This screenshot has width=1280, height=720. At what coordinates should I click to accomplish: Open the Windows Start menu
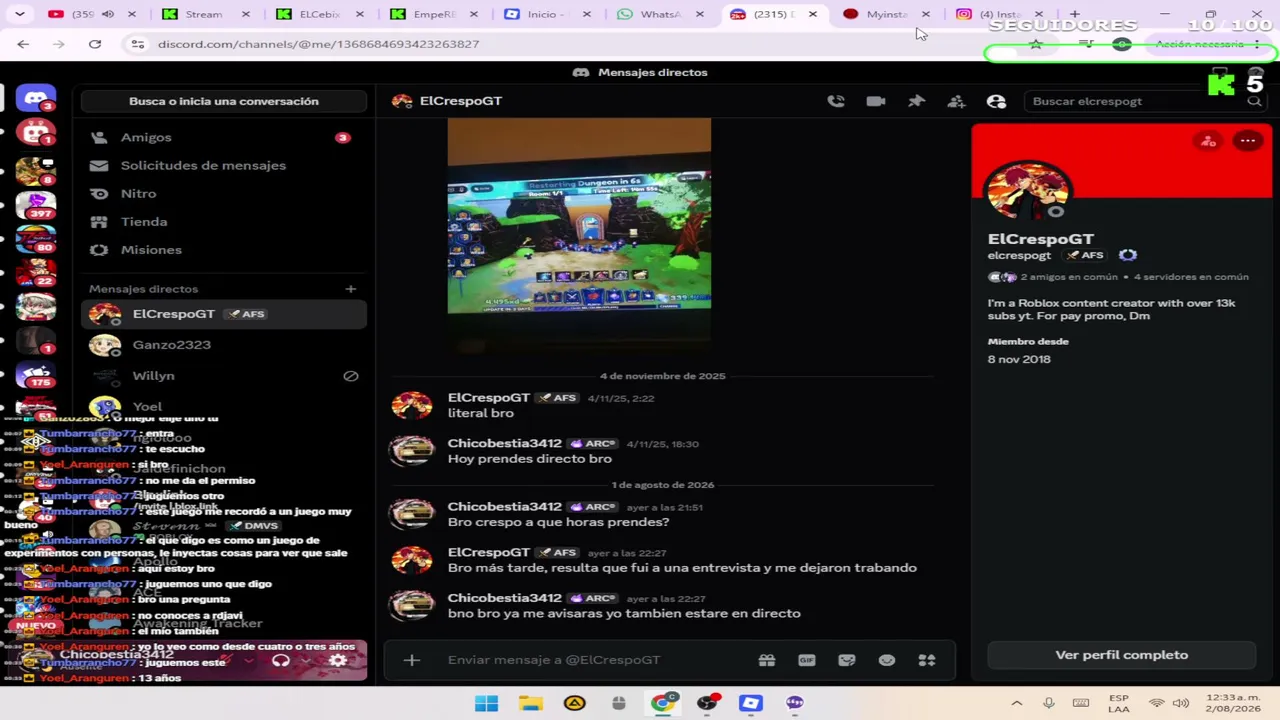487,703
